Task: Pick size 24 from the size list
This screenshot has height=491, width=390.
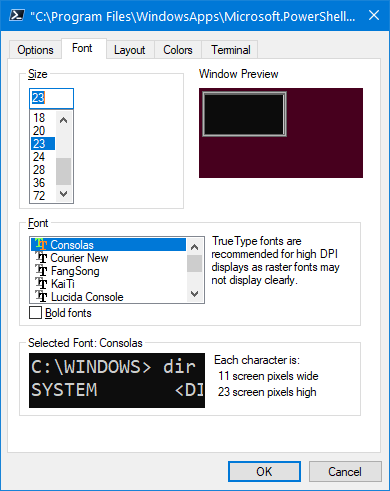Action: [x=43, y=157]
